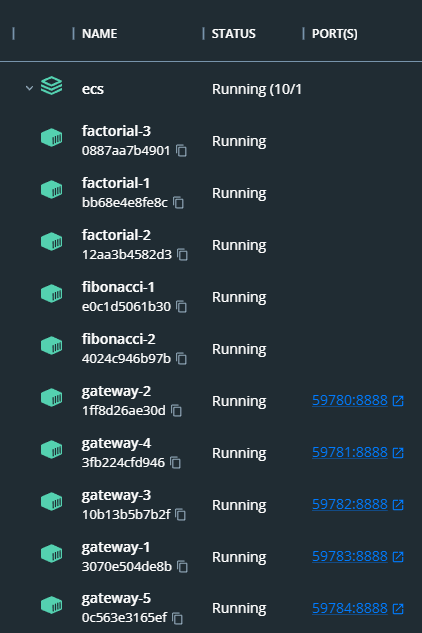Collapse the ecs stack group
Screen dimensions: 422x633
tap(29, 88)
